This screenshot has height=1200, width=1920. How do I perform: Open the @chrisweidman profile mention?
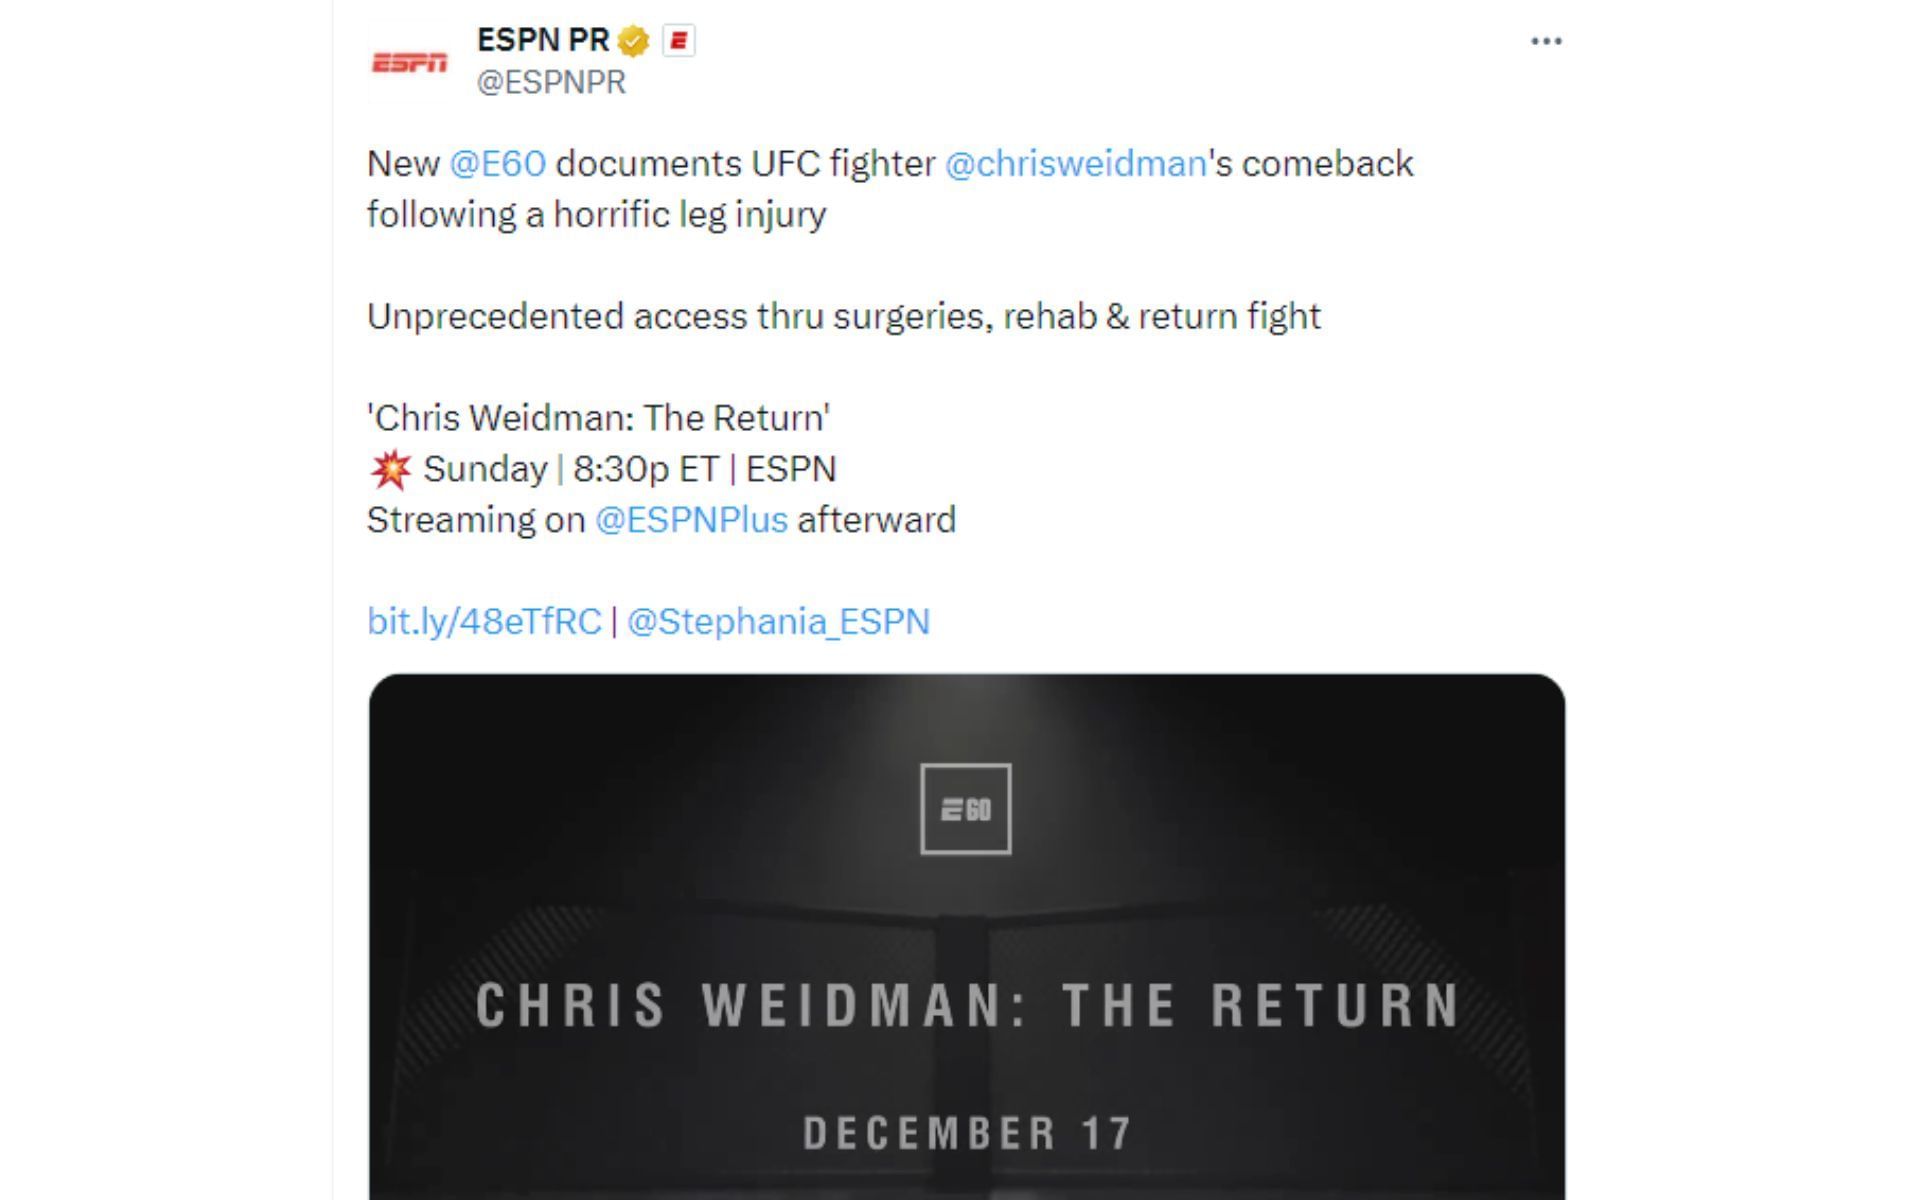1076,163
